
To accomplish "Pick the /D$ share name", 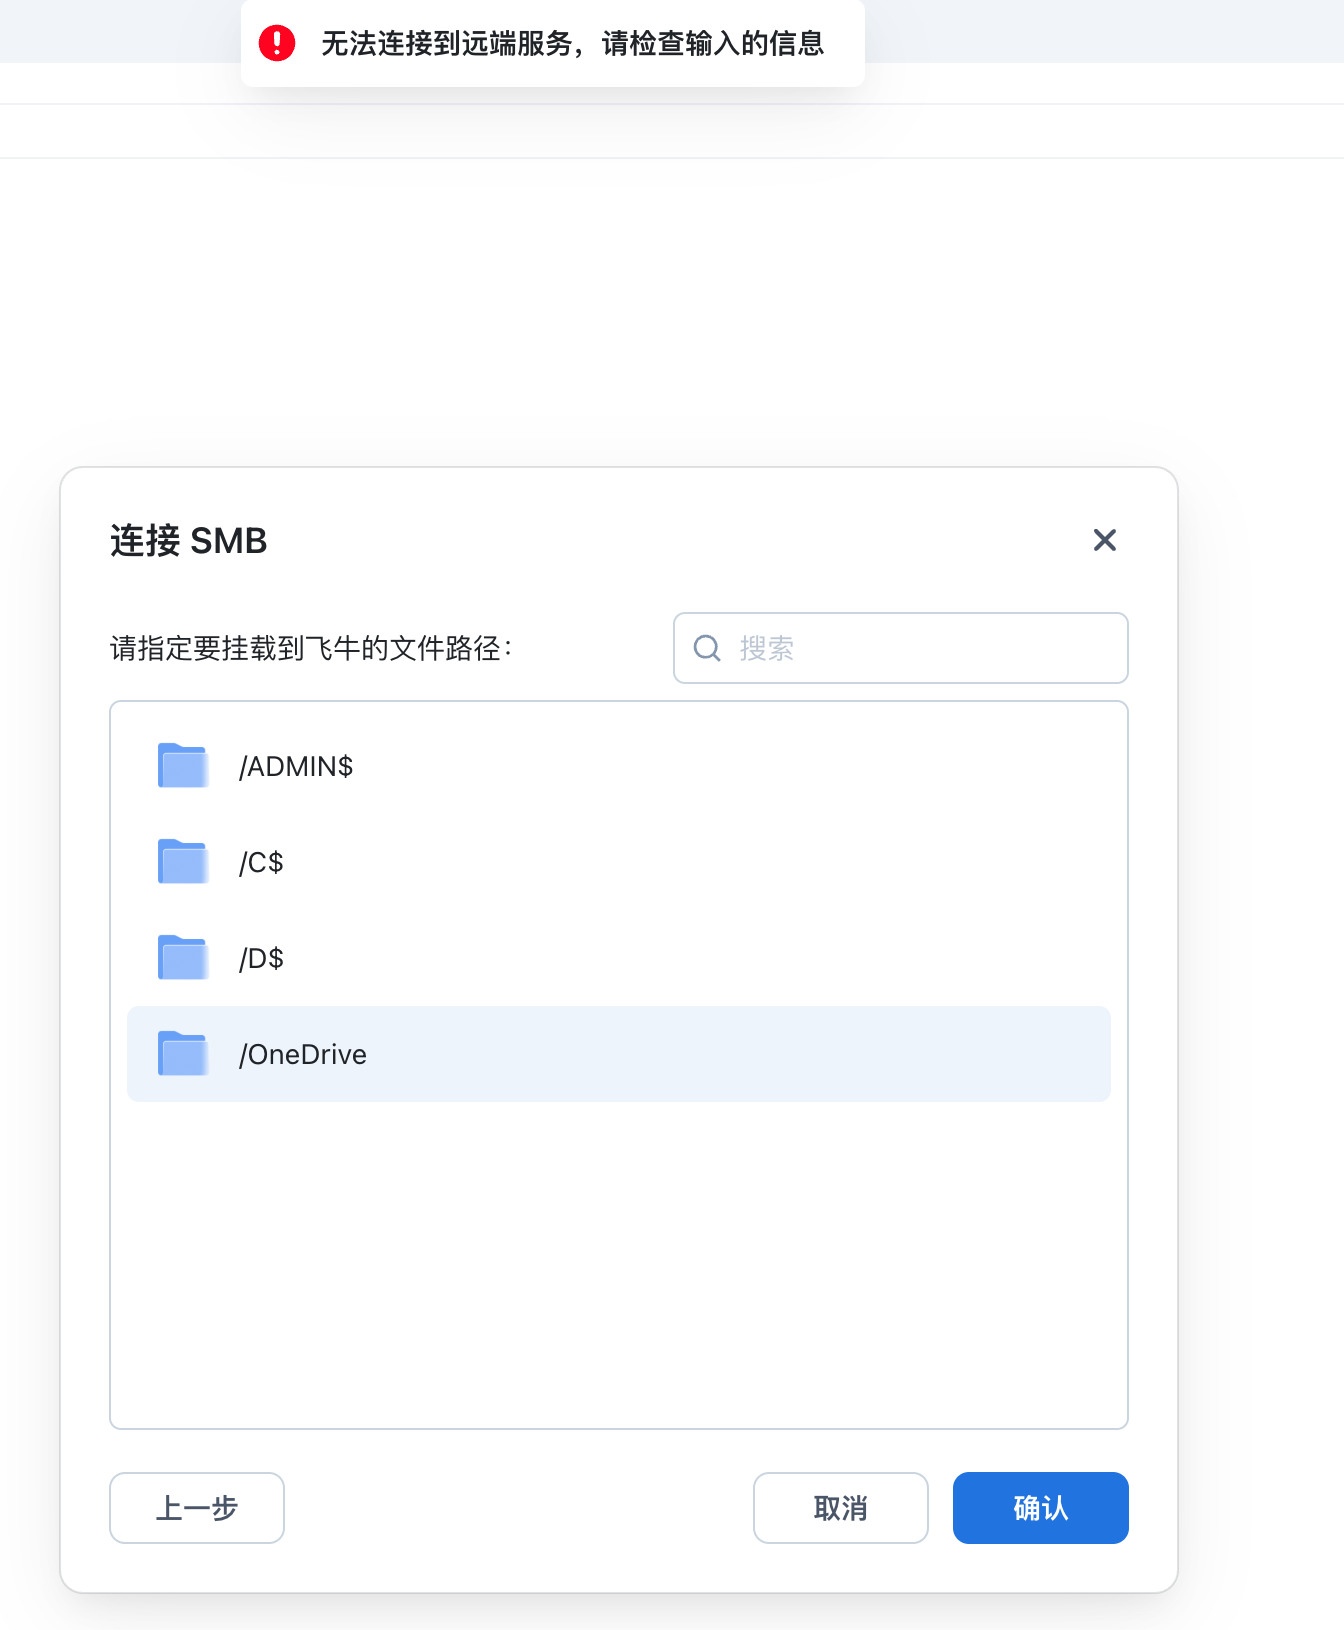I will point(261,958).
